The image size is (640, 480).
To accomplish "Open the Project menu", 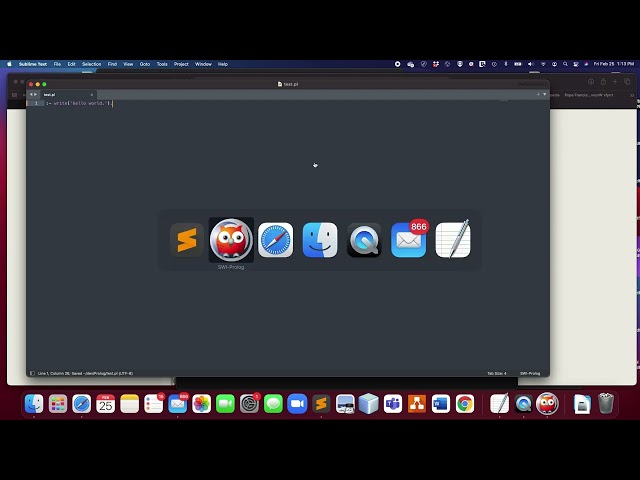I will [x=181, y=64].
